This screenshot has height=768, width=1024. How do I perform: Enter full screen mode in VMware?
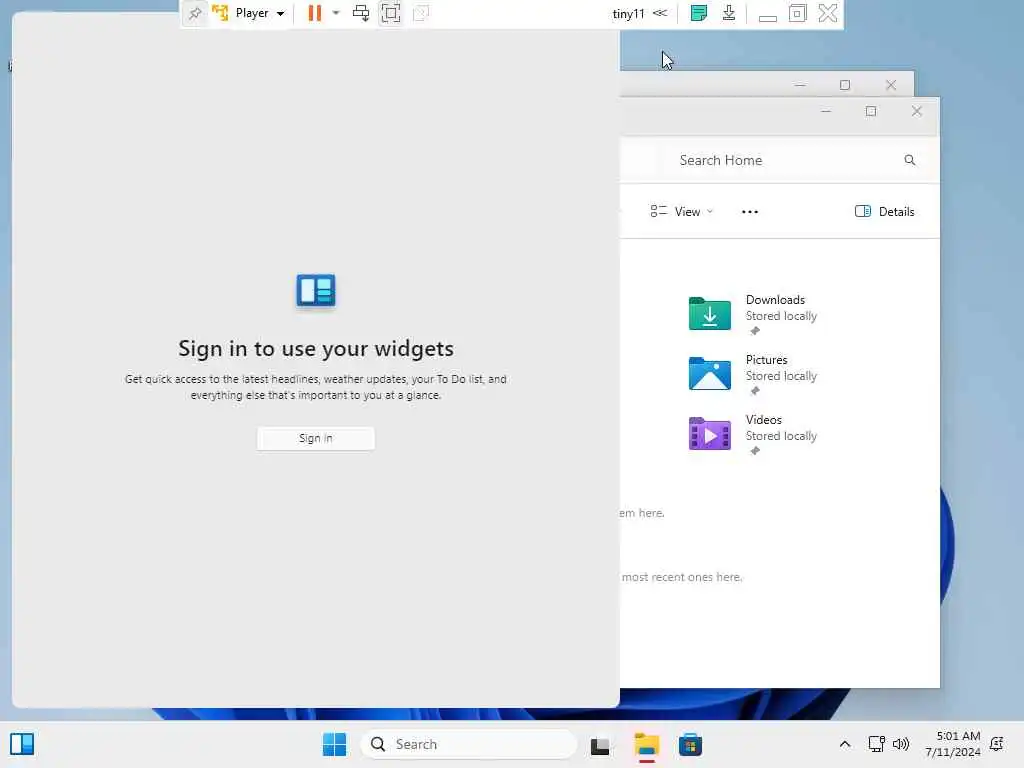391,13
